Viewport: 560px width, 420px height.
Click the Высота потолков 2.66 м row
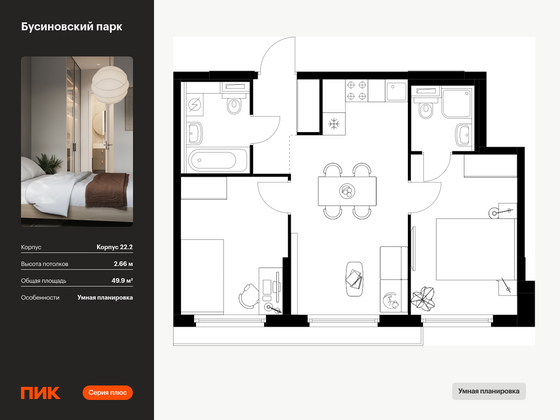pos(77,264)
